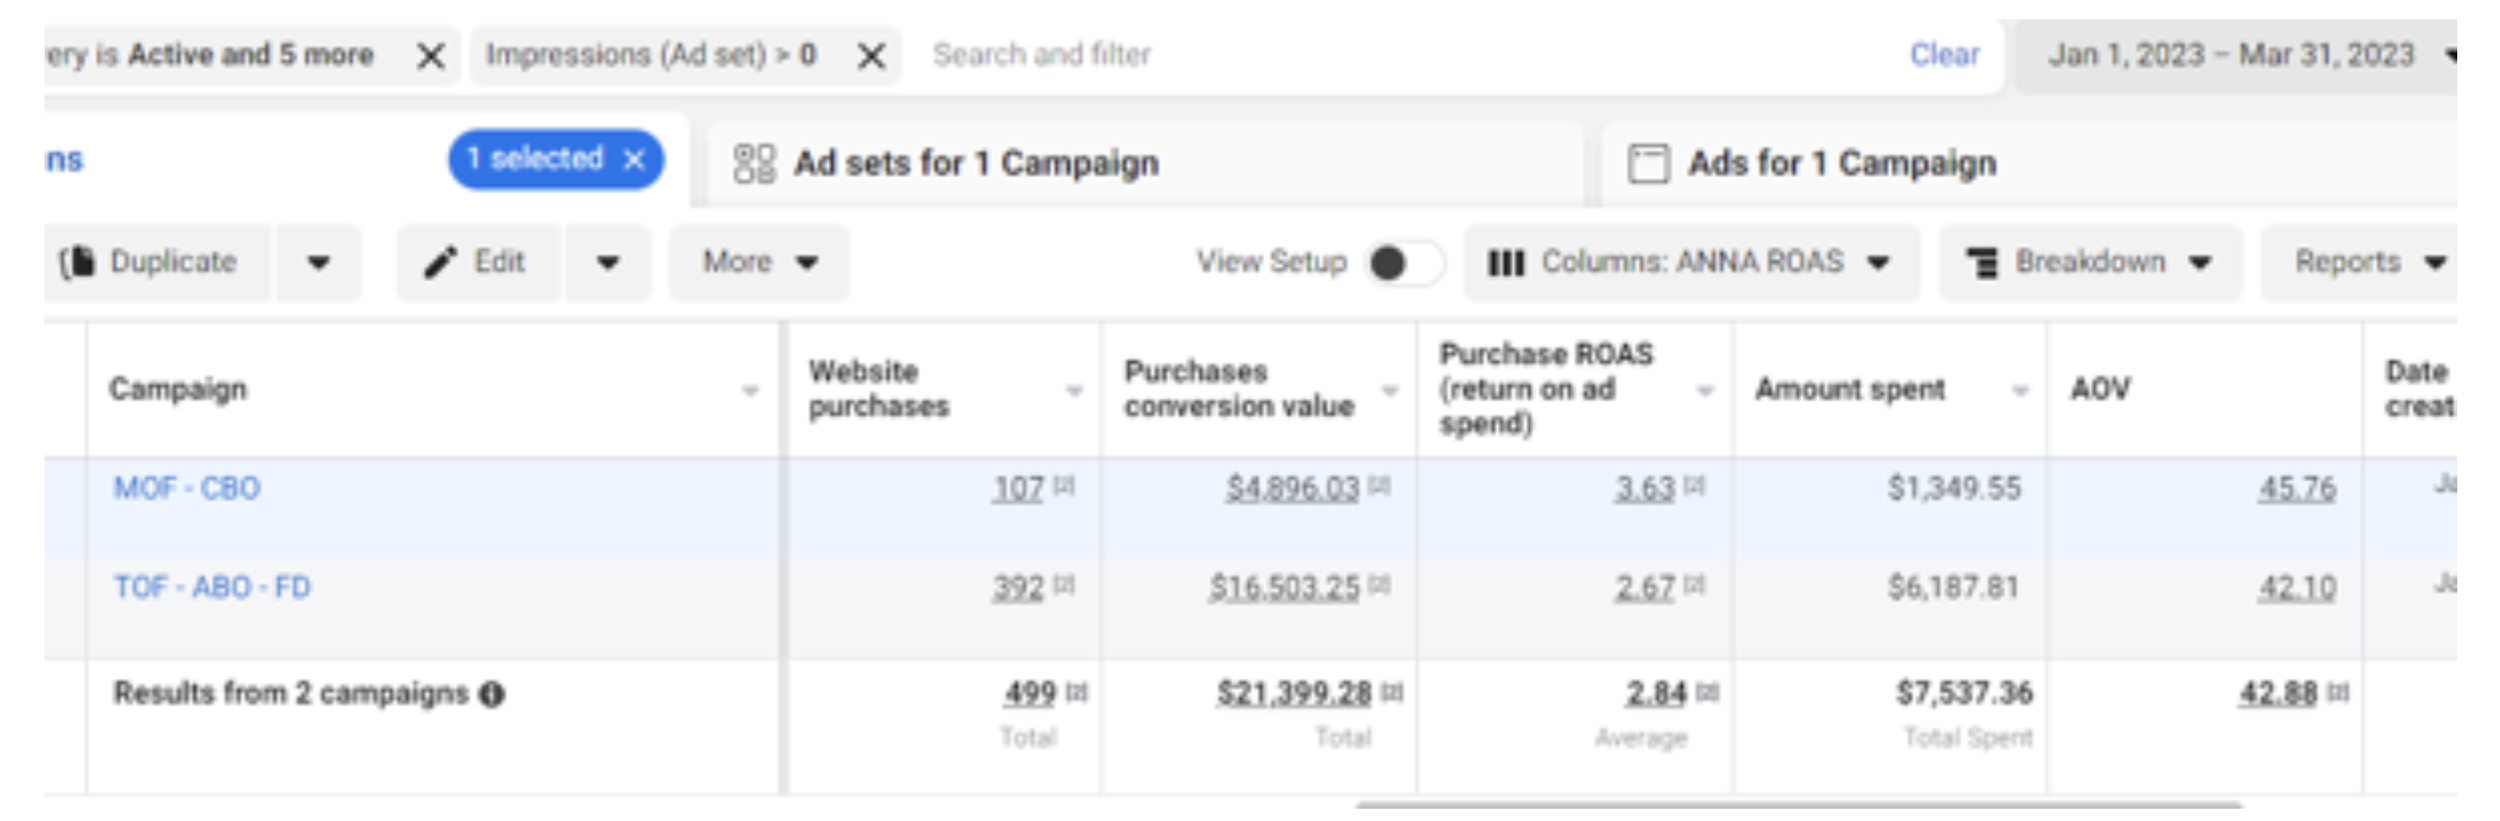Switch to Ad sets for 1 Campaign tab
The height and width of the screenshot is (821, 2500).
1146,164
